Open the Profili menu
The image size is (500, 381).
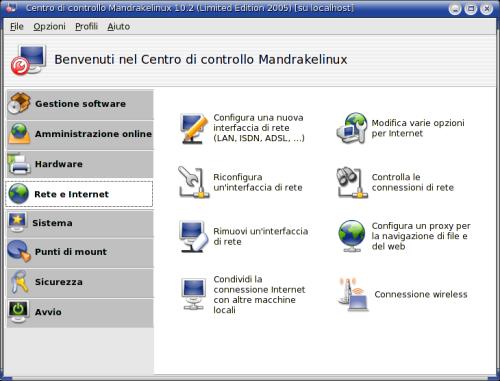[86, 26]
